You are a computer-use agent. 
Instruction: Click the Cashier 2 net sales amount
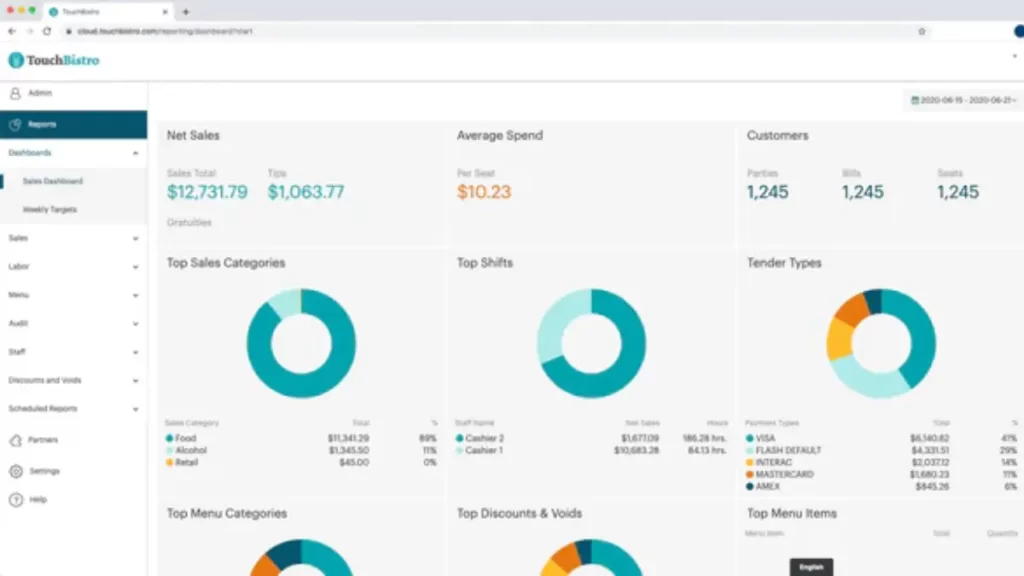point(640,438)
